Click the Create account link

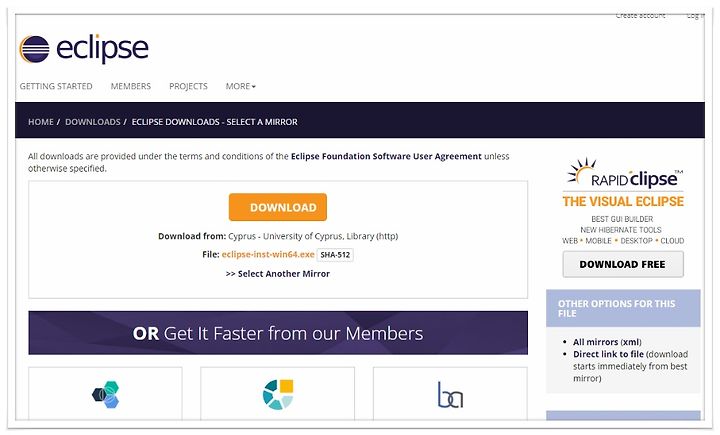point(641,16)
